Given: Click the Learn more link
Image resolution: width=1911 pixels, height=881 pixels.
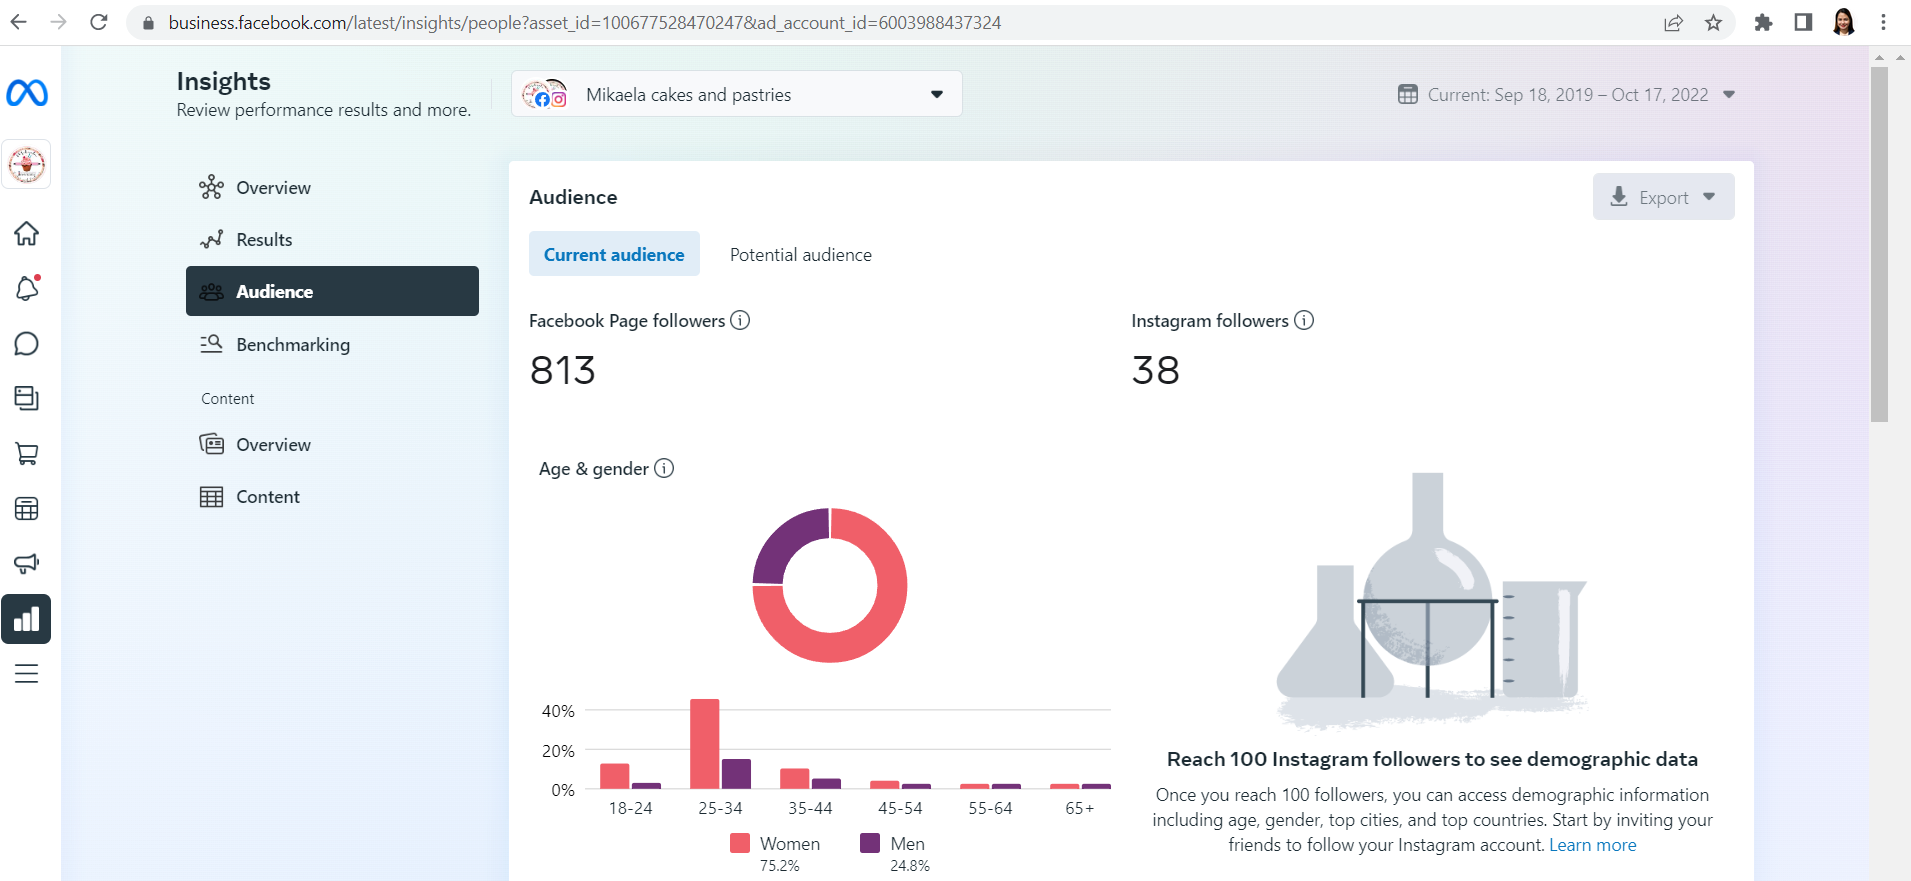Looking at the screenshot, I should pos(1592,845).
